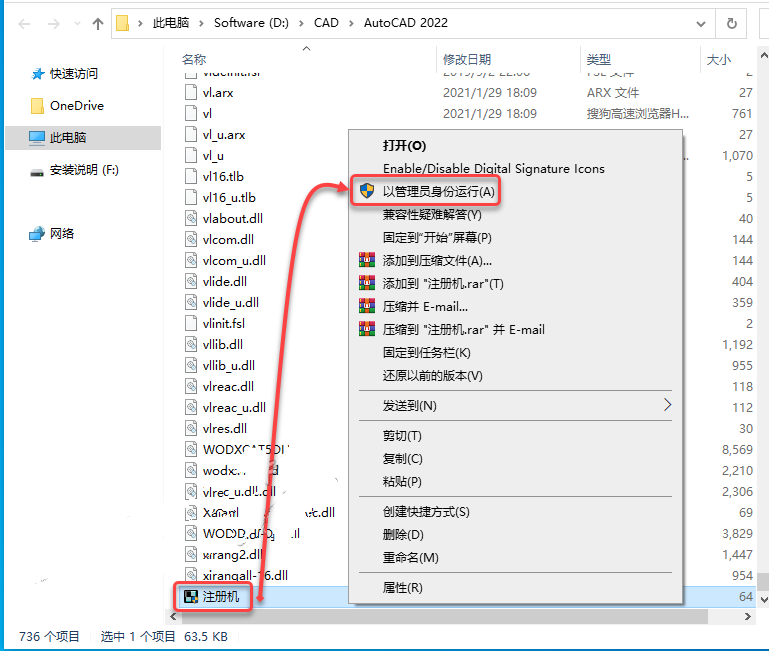The width and height of the screenshot is (769, 651).
Task: Select the 注册机 file
Action: tap(221, 597)
